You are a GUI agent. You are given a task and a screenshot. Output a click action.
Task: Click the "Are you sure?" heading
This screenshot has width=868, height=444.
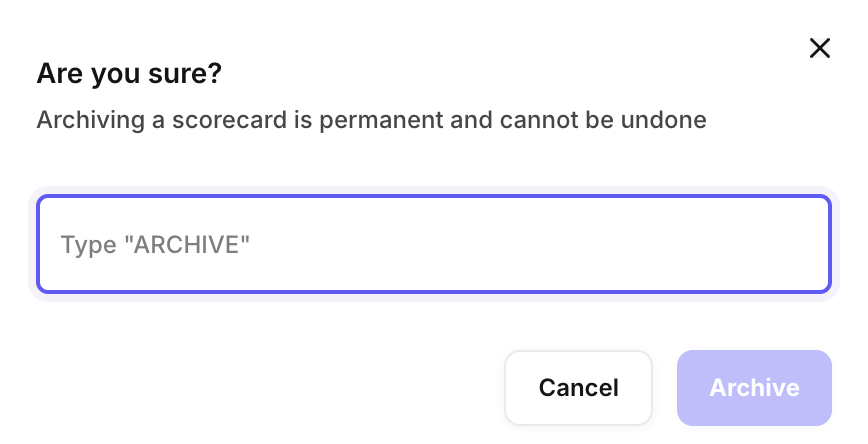pyautogui.click(x=129, y=73)
